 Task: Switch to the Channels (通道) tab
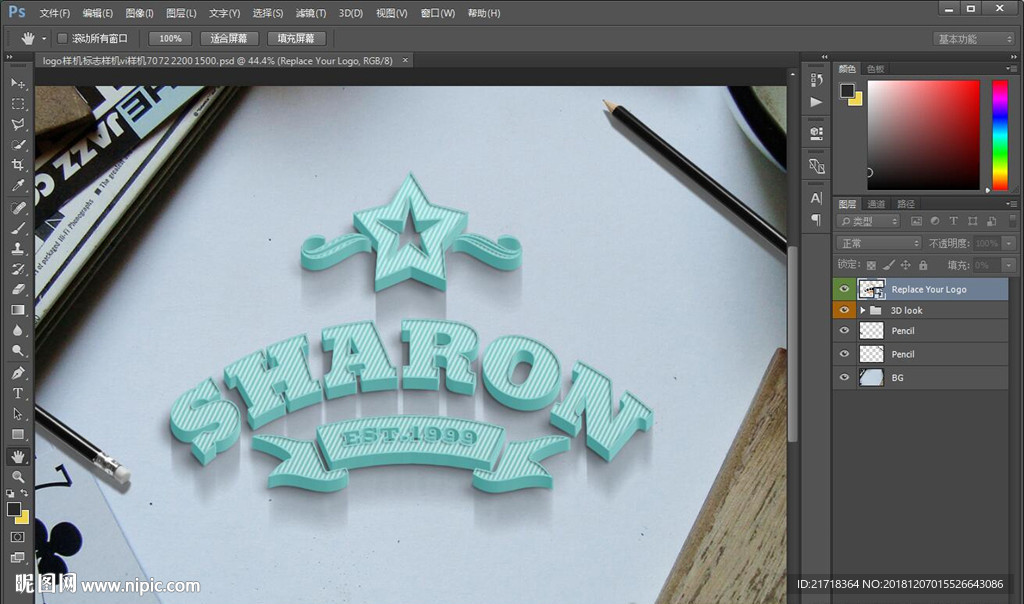click(876, 204)
